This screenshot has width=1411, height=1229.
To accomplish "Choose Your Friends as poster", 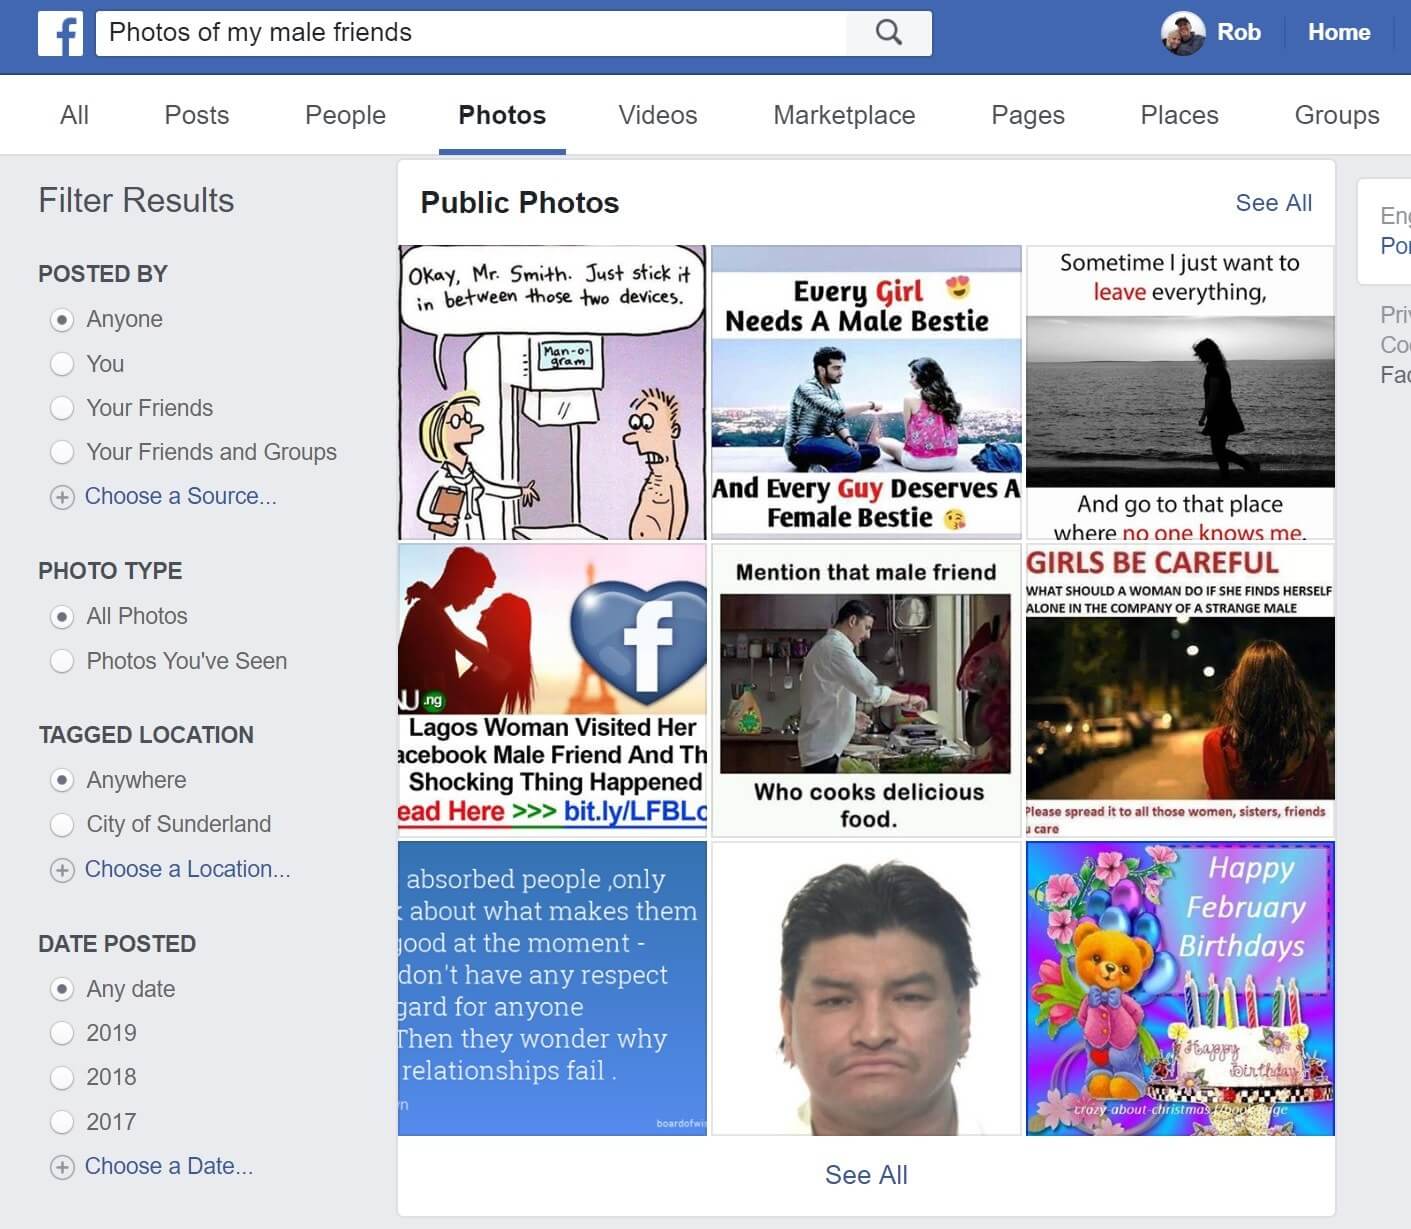I will tap(62, 408).
